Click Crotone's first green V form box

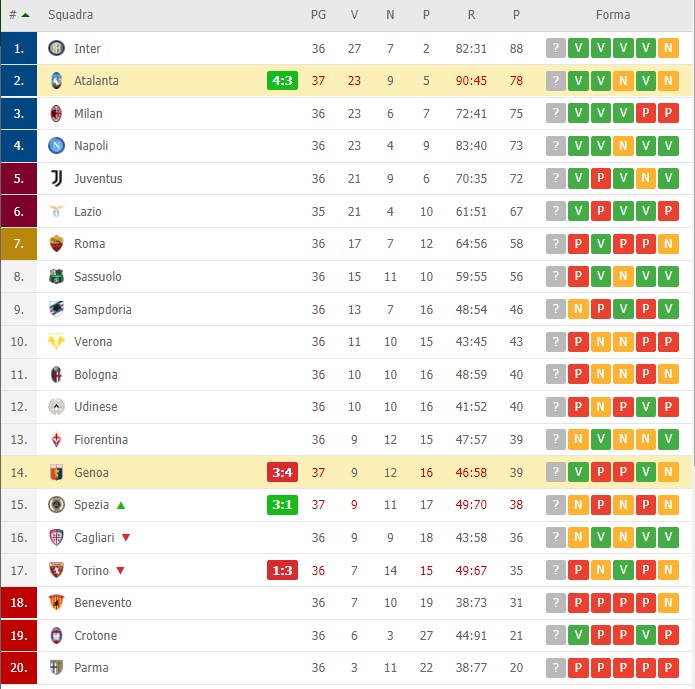(578, 635)
